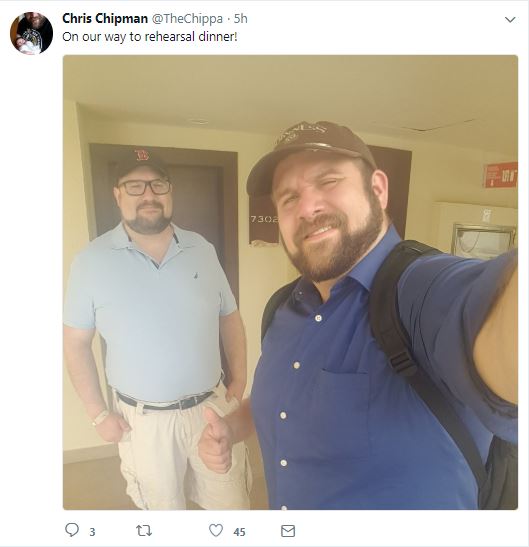Click the reply count 3
This screenshot has height=547, width=529.
tap(92, 532)
